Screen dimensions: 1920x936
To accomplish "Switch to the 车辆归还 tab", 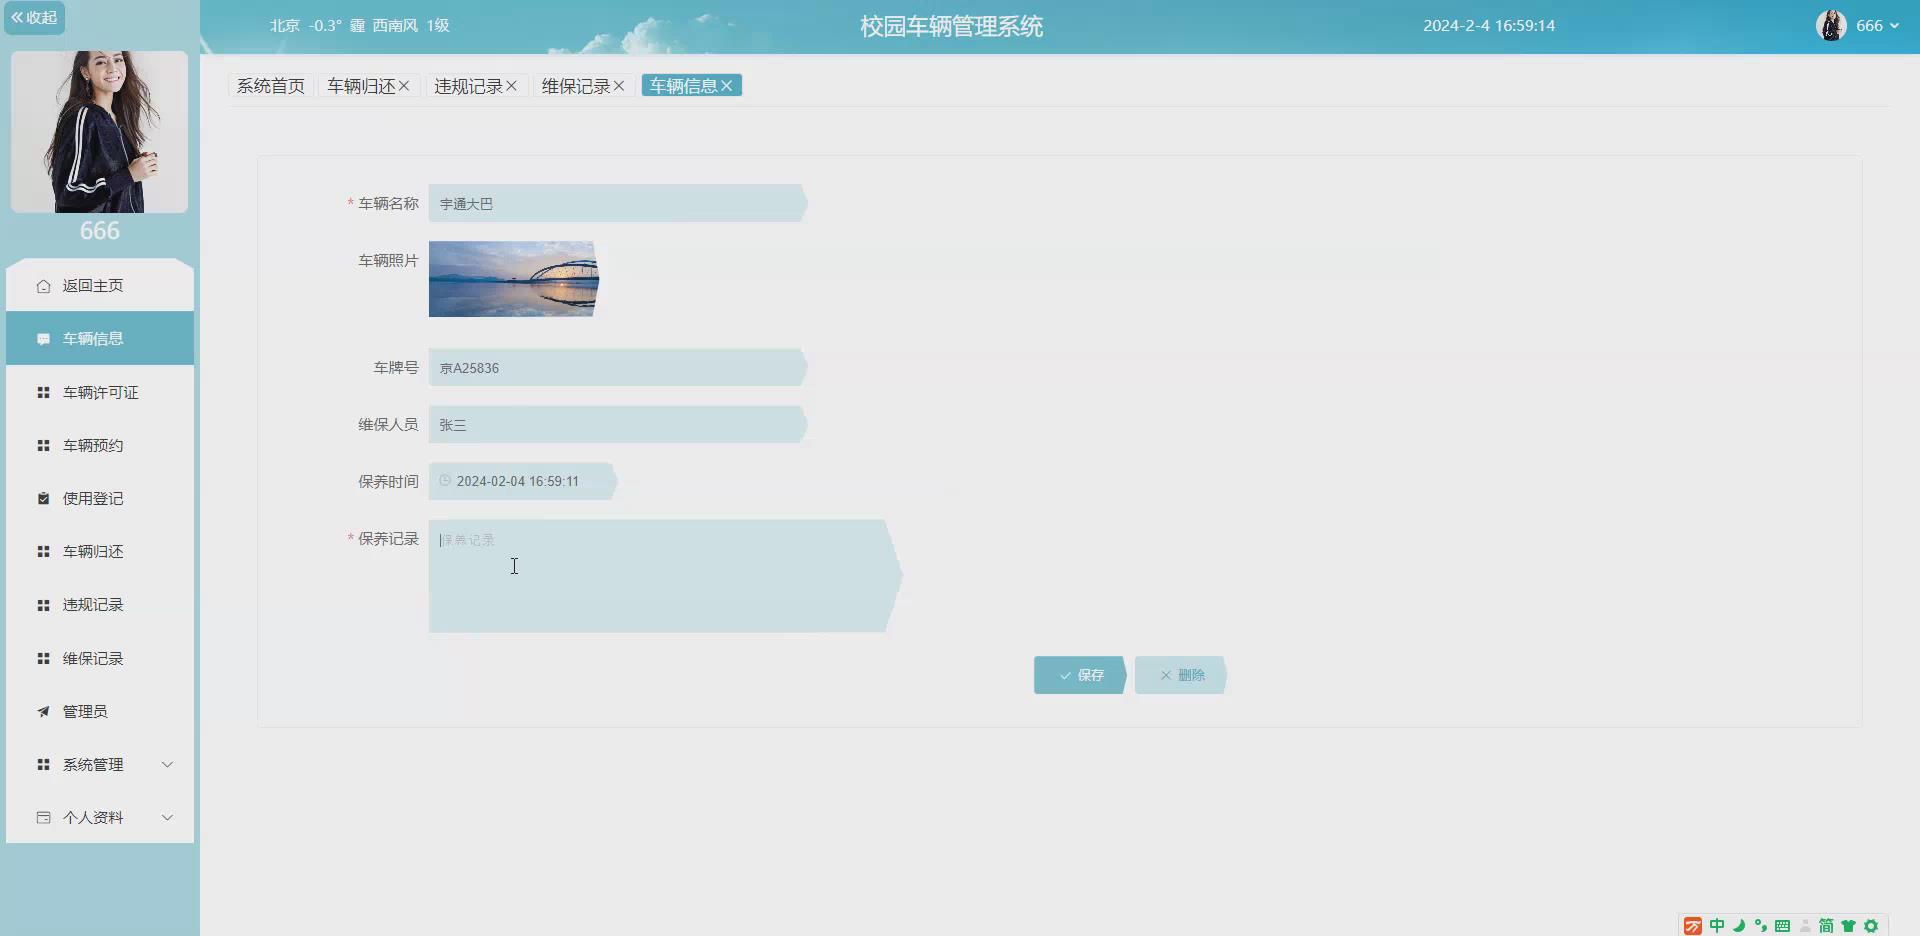I will (x=361, y=86).
